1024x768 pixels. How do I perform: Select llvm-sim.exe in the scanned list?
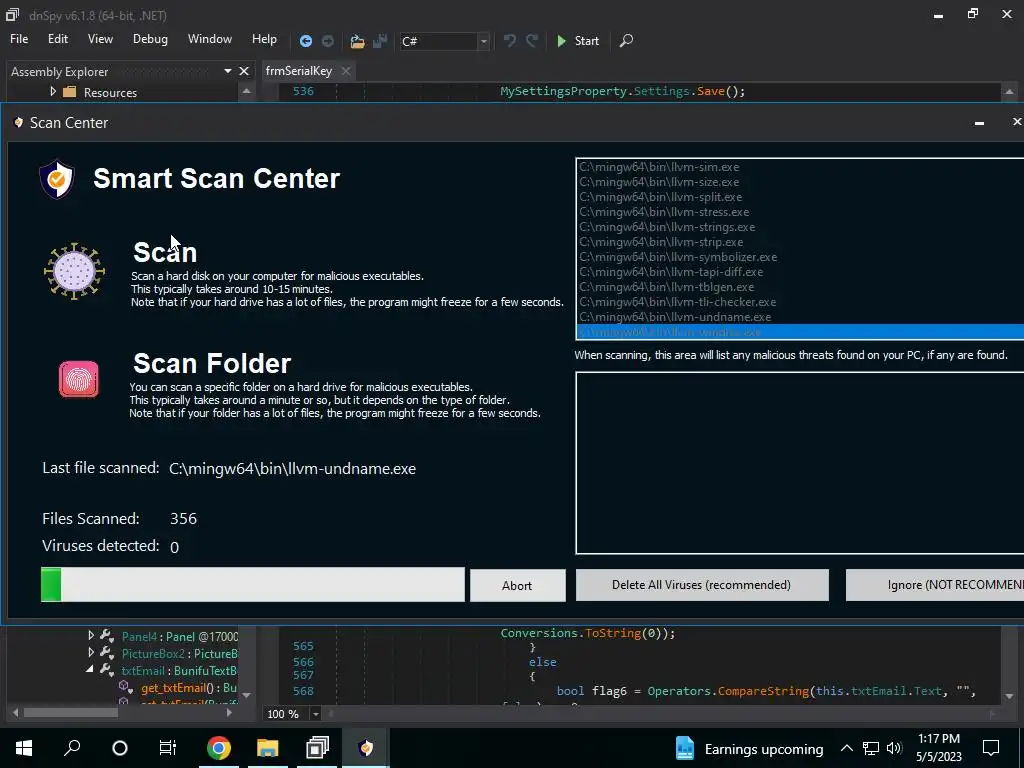(801, 167)
